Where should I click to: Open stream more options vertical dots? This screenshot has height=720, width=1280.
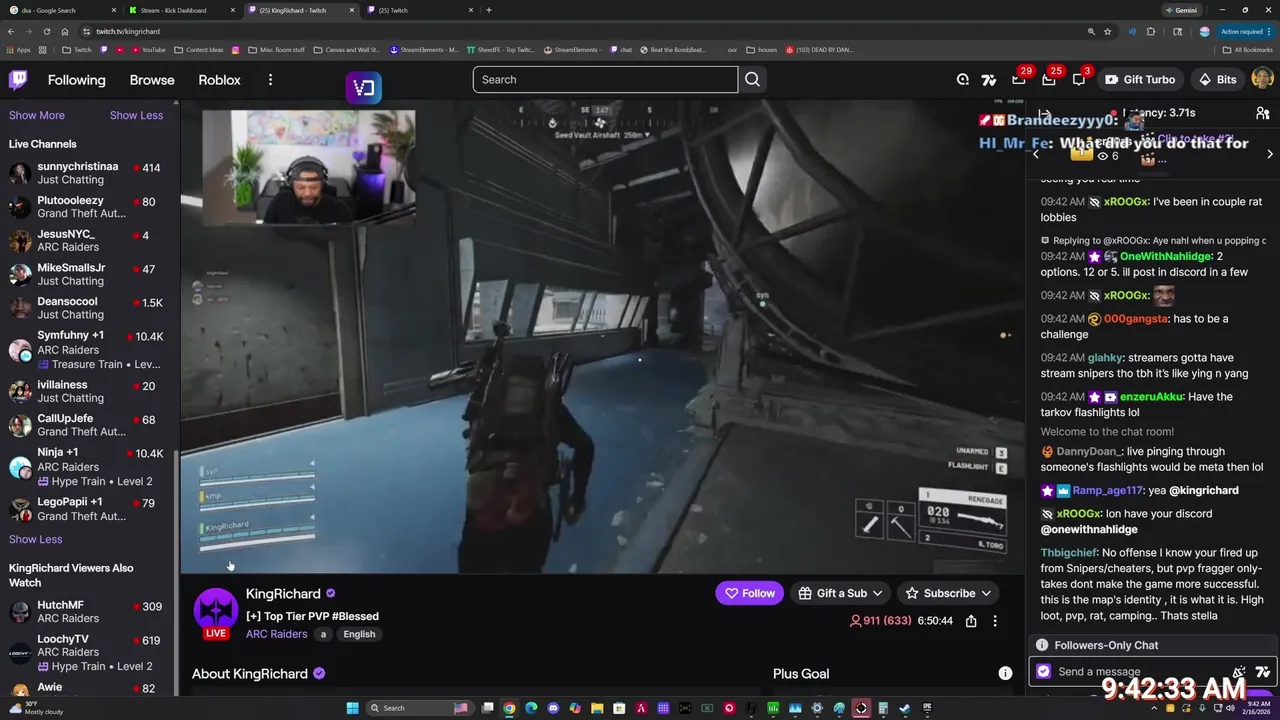995,621
